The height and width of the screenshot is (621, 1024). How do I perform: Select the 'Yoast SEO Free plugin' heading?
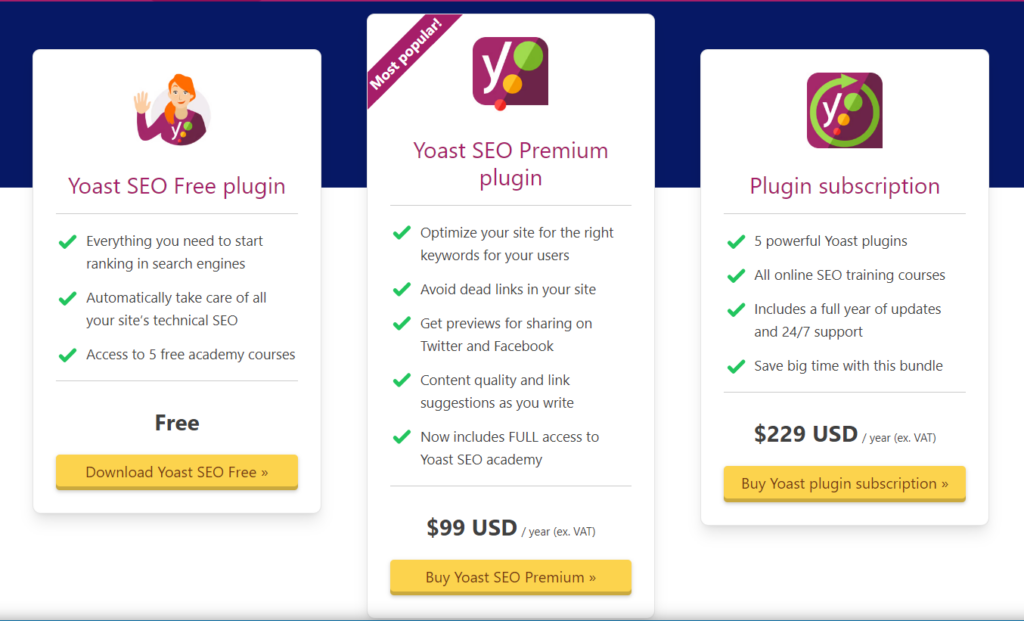[176, 186]
